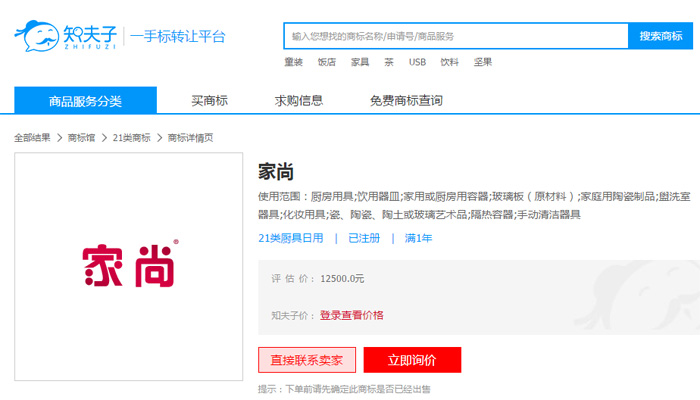Click the 21类厨具日用 tag
The image size is (700, 400).
point(291,238)
